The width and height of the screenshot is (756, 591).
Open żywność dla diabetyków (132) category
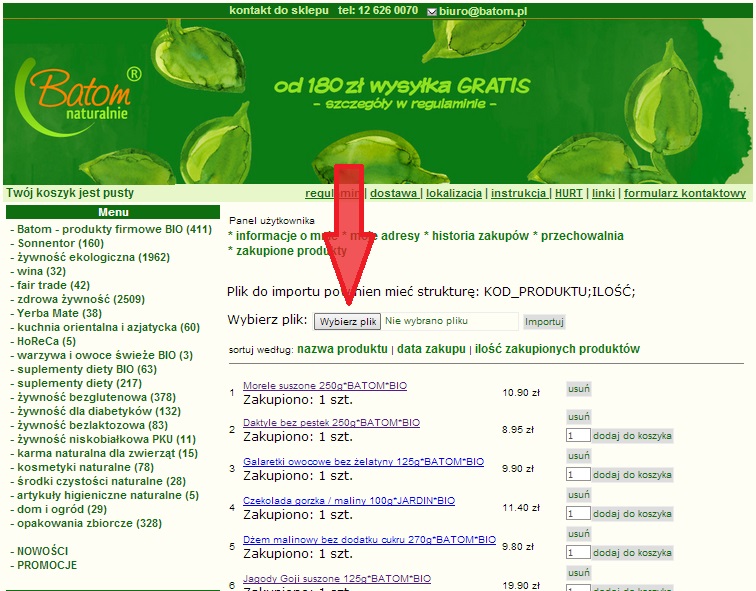point(99,411)
